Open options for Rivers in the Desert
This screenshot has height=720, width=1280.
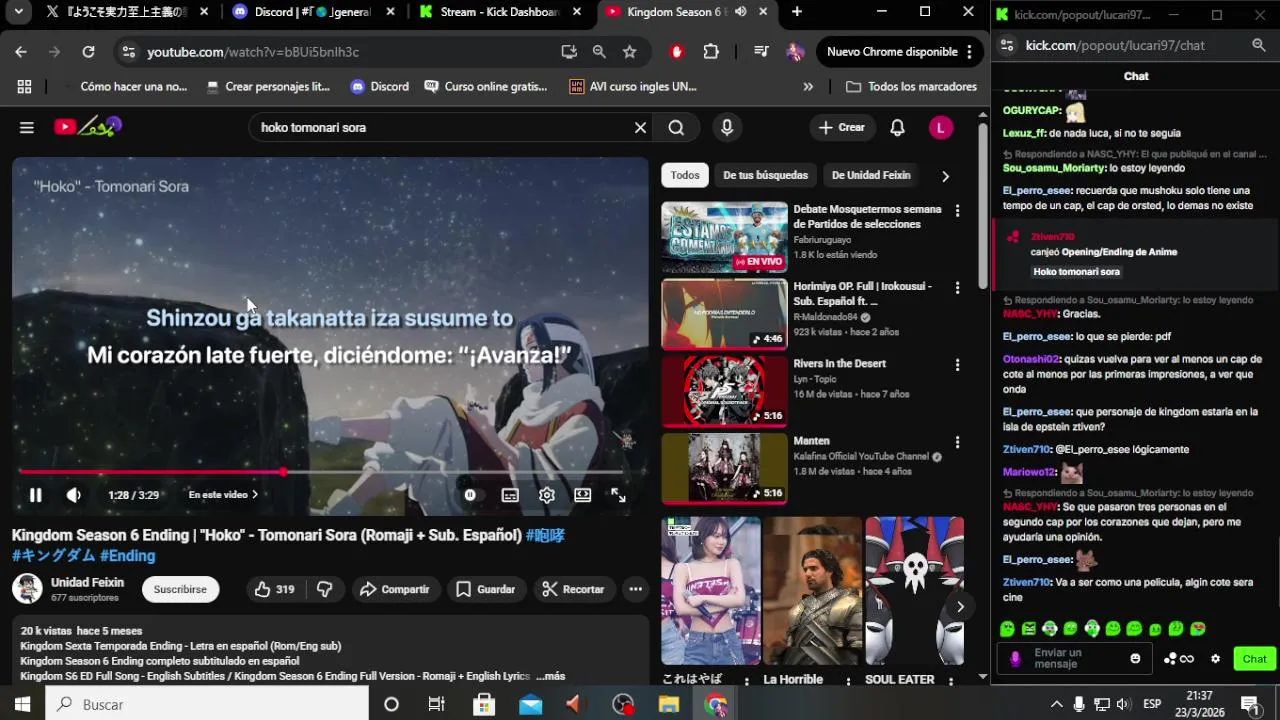957,365
